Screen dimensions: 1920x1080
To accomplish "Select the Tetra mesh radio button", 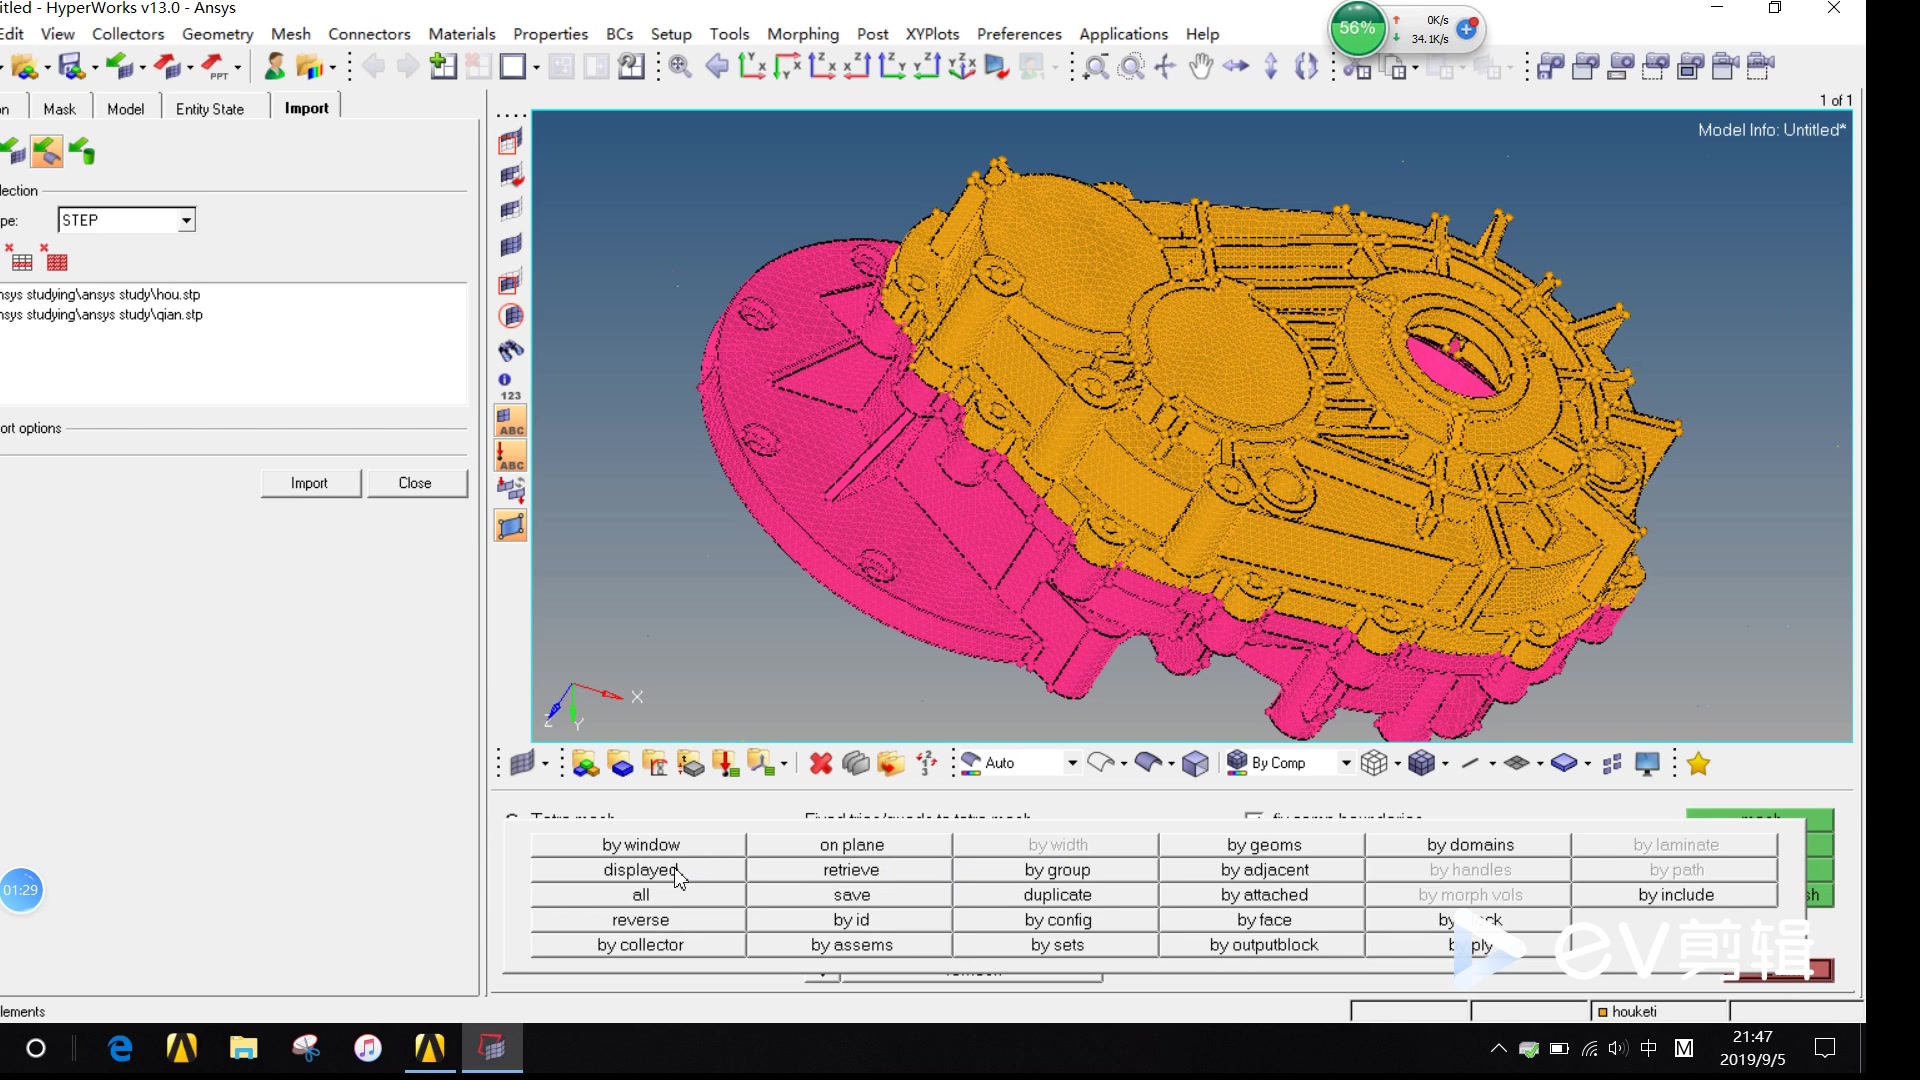I will 512,816.
